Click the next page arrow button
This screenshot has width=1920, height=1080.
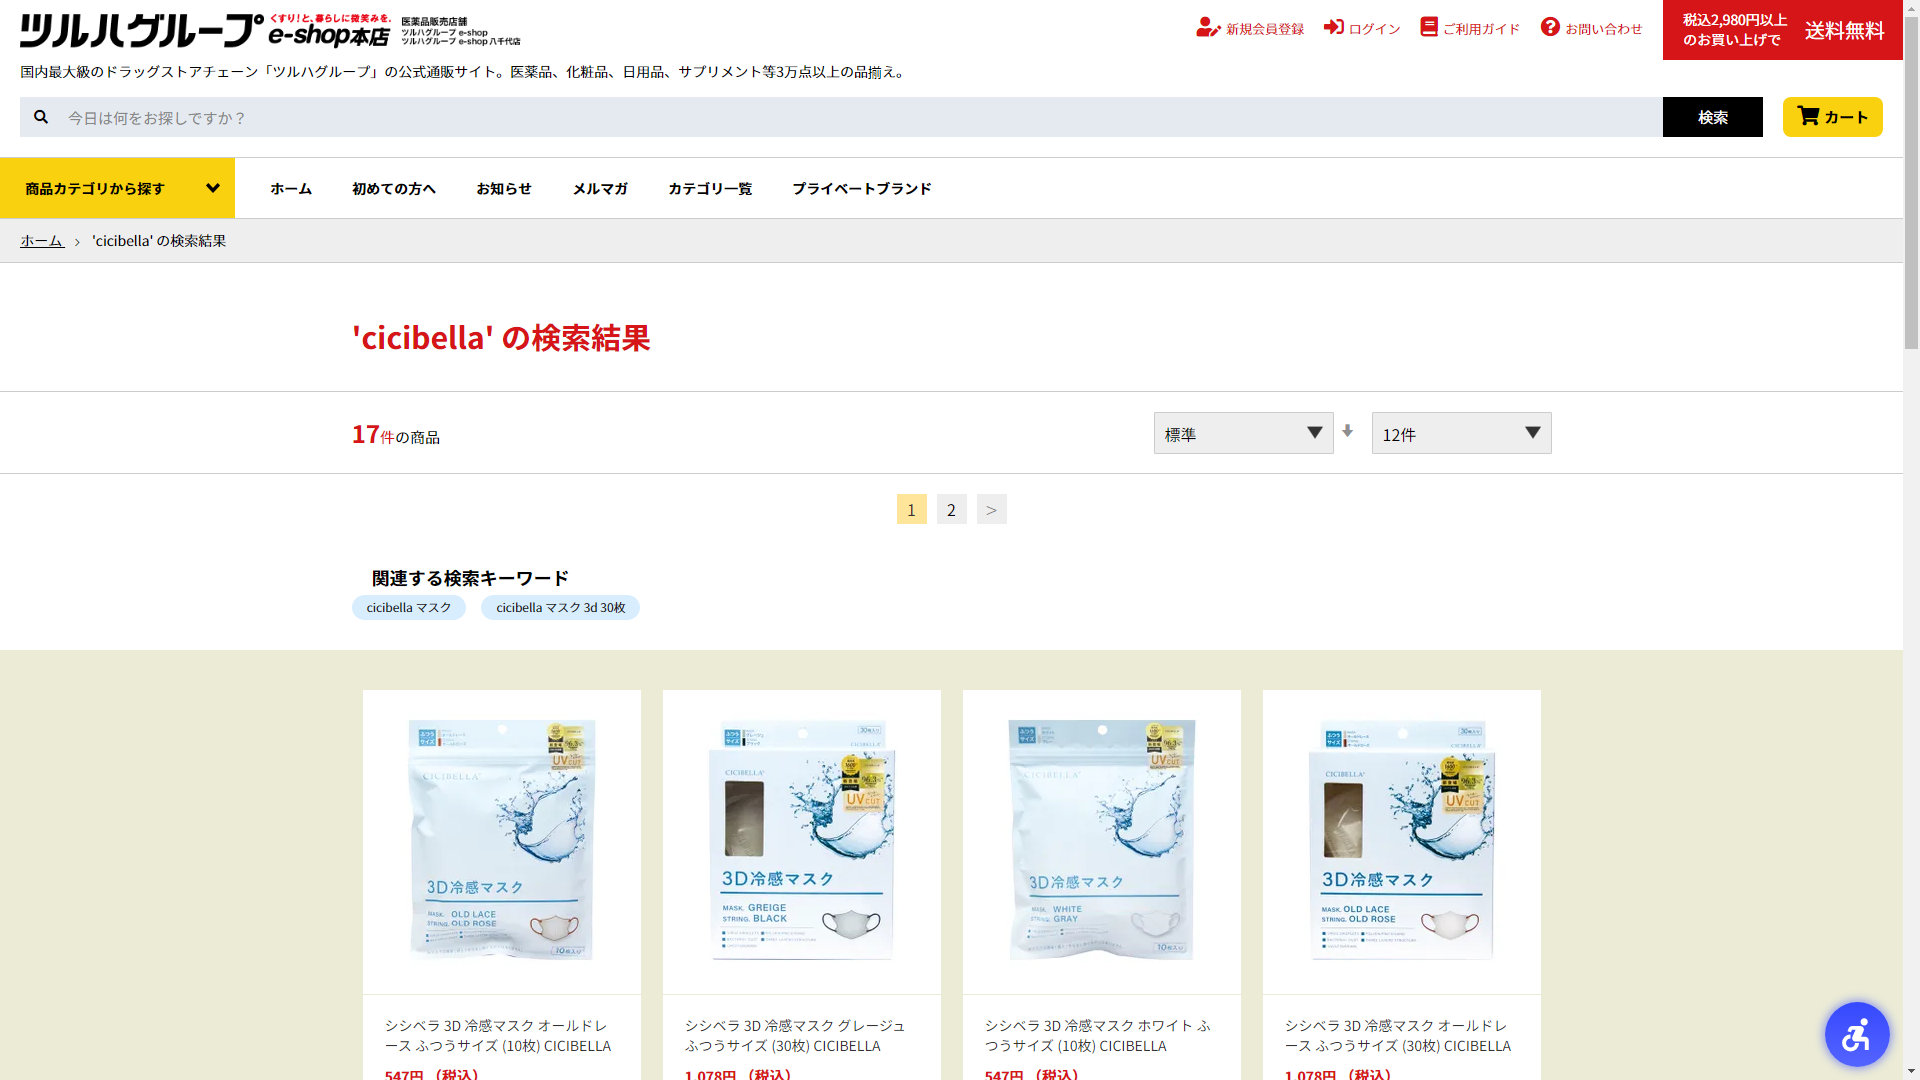point(991,509)
